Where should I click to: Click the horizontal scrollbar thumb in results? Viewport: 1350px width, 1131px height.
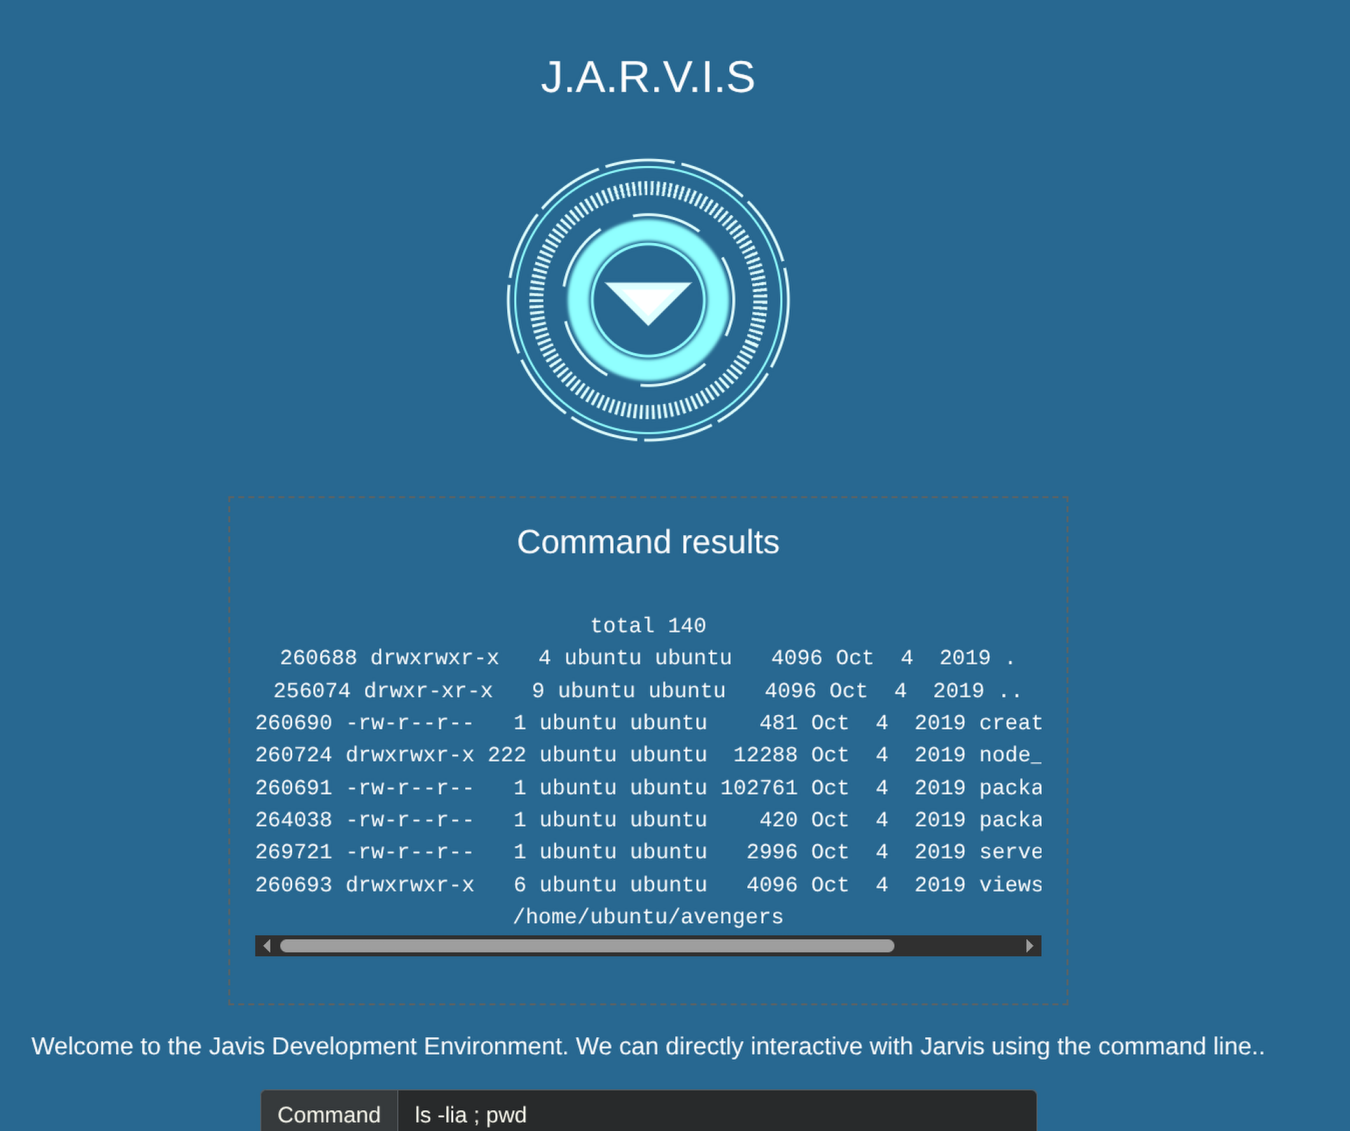(586, 946)
